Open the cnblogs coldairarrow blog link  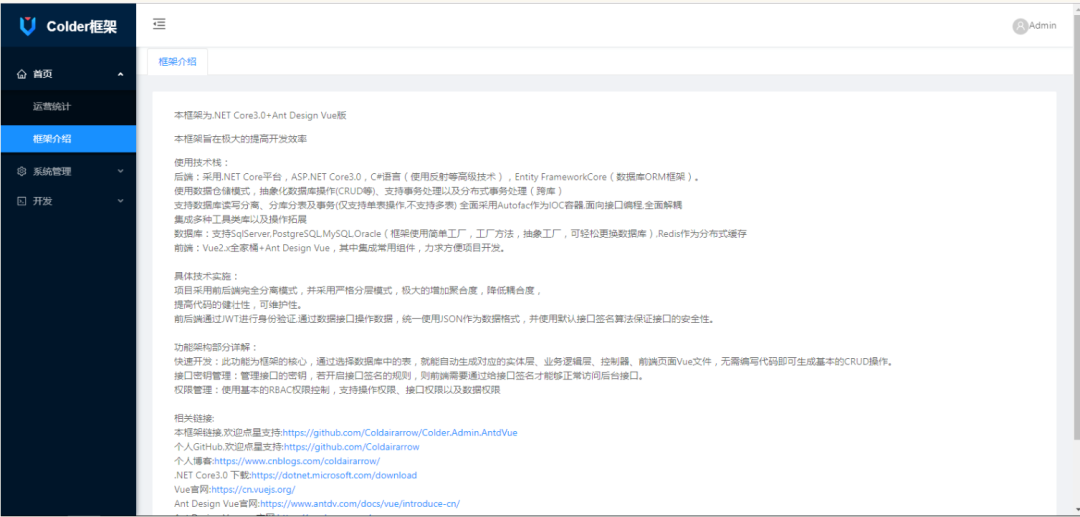297,461
